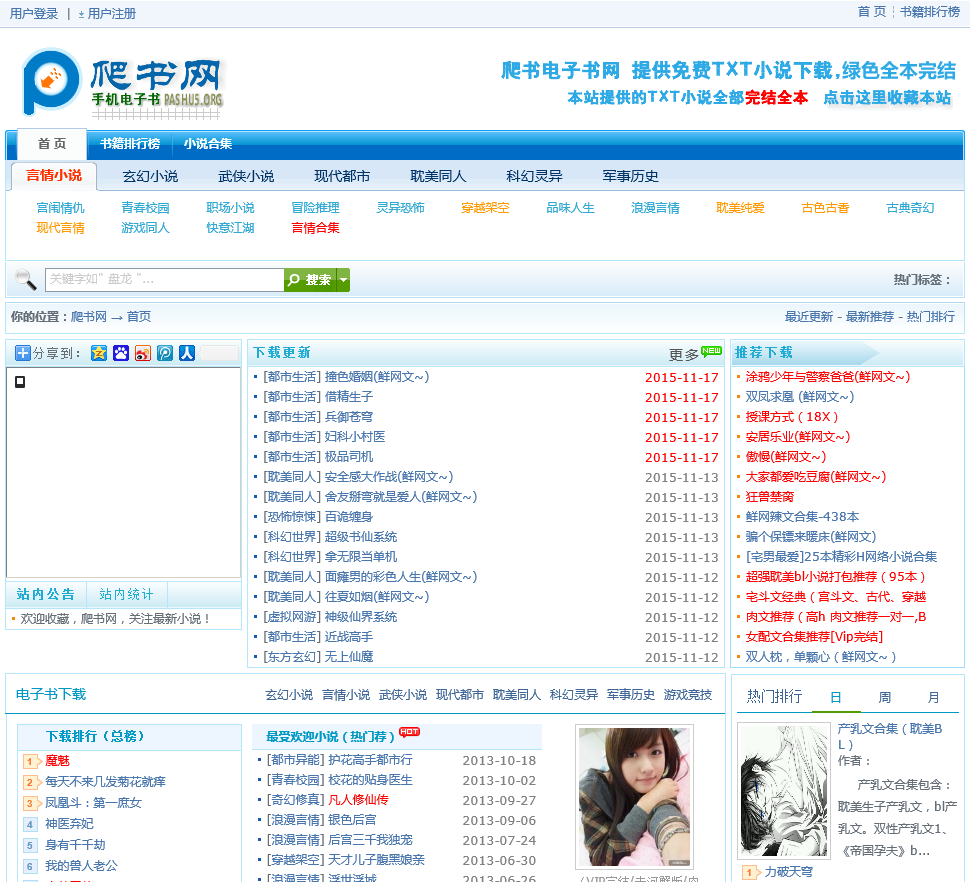Click 点击这里收藏本站 banner link
970x882 pixels.
pyautogui.click(x=886, y=98)
